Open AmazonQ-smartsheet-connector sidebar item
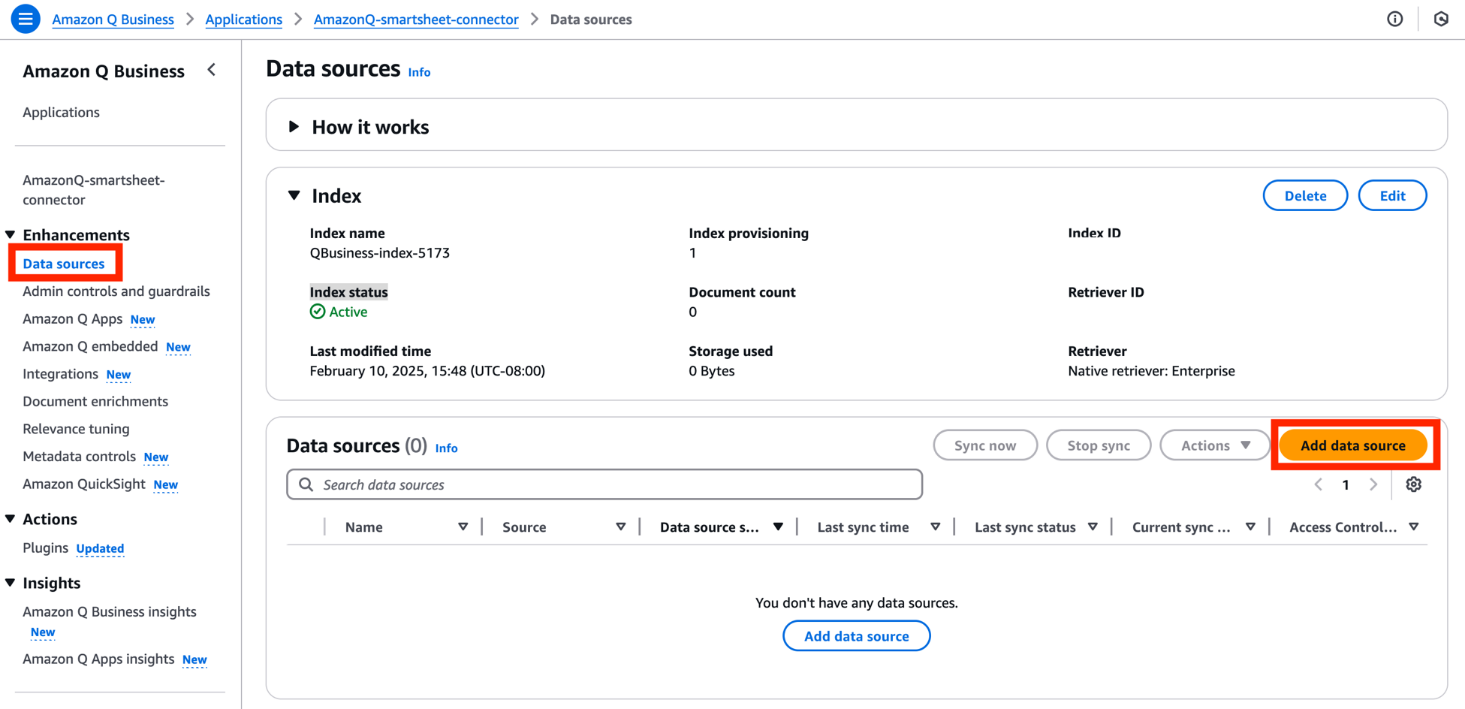The width and height of the screenshot is (1465, 709). [94, 190]
